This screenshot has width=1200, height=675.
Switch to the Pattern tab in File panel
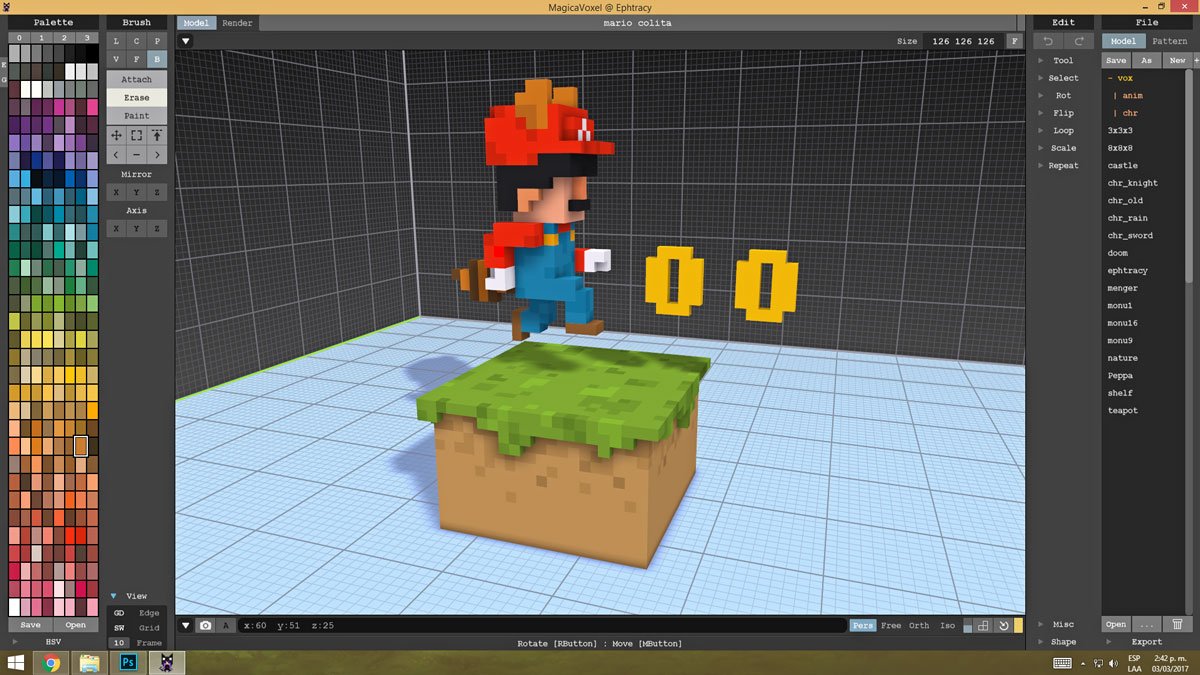pyautogui.click(x=1169, y=41)
